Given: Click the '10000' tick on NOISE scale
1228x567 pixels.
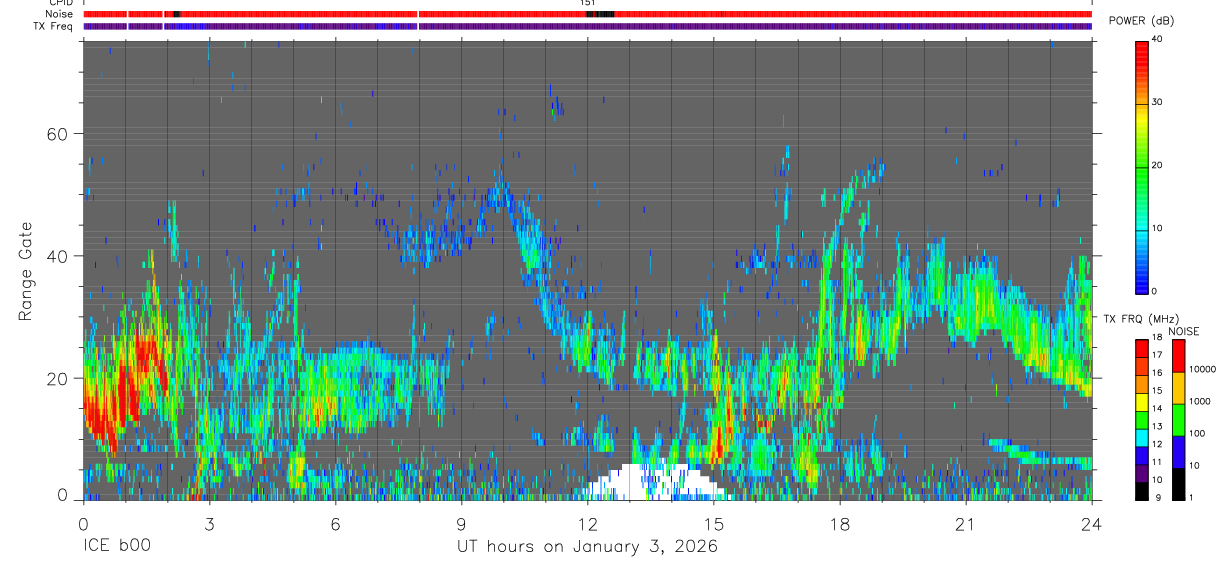Looking at the screenshot, I should pyautogui.click(x=1201, y=369).
